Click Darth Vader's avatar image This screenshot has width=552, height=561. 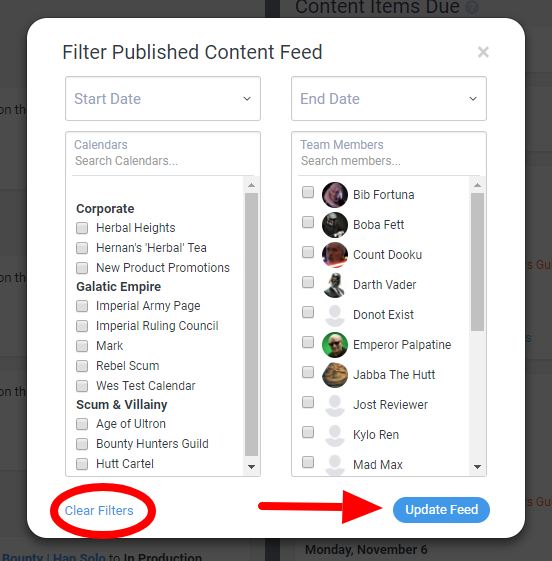[x=335, y=285]
